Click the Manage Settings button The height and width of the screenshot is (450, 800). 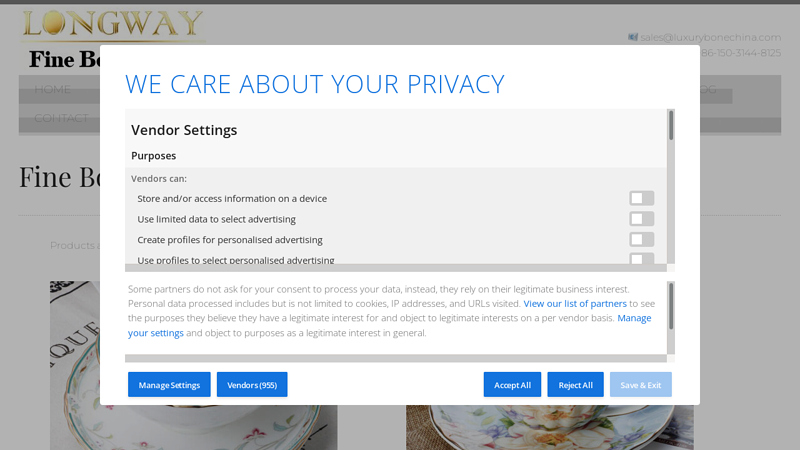click(x=169, y=385)
